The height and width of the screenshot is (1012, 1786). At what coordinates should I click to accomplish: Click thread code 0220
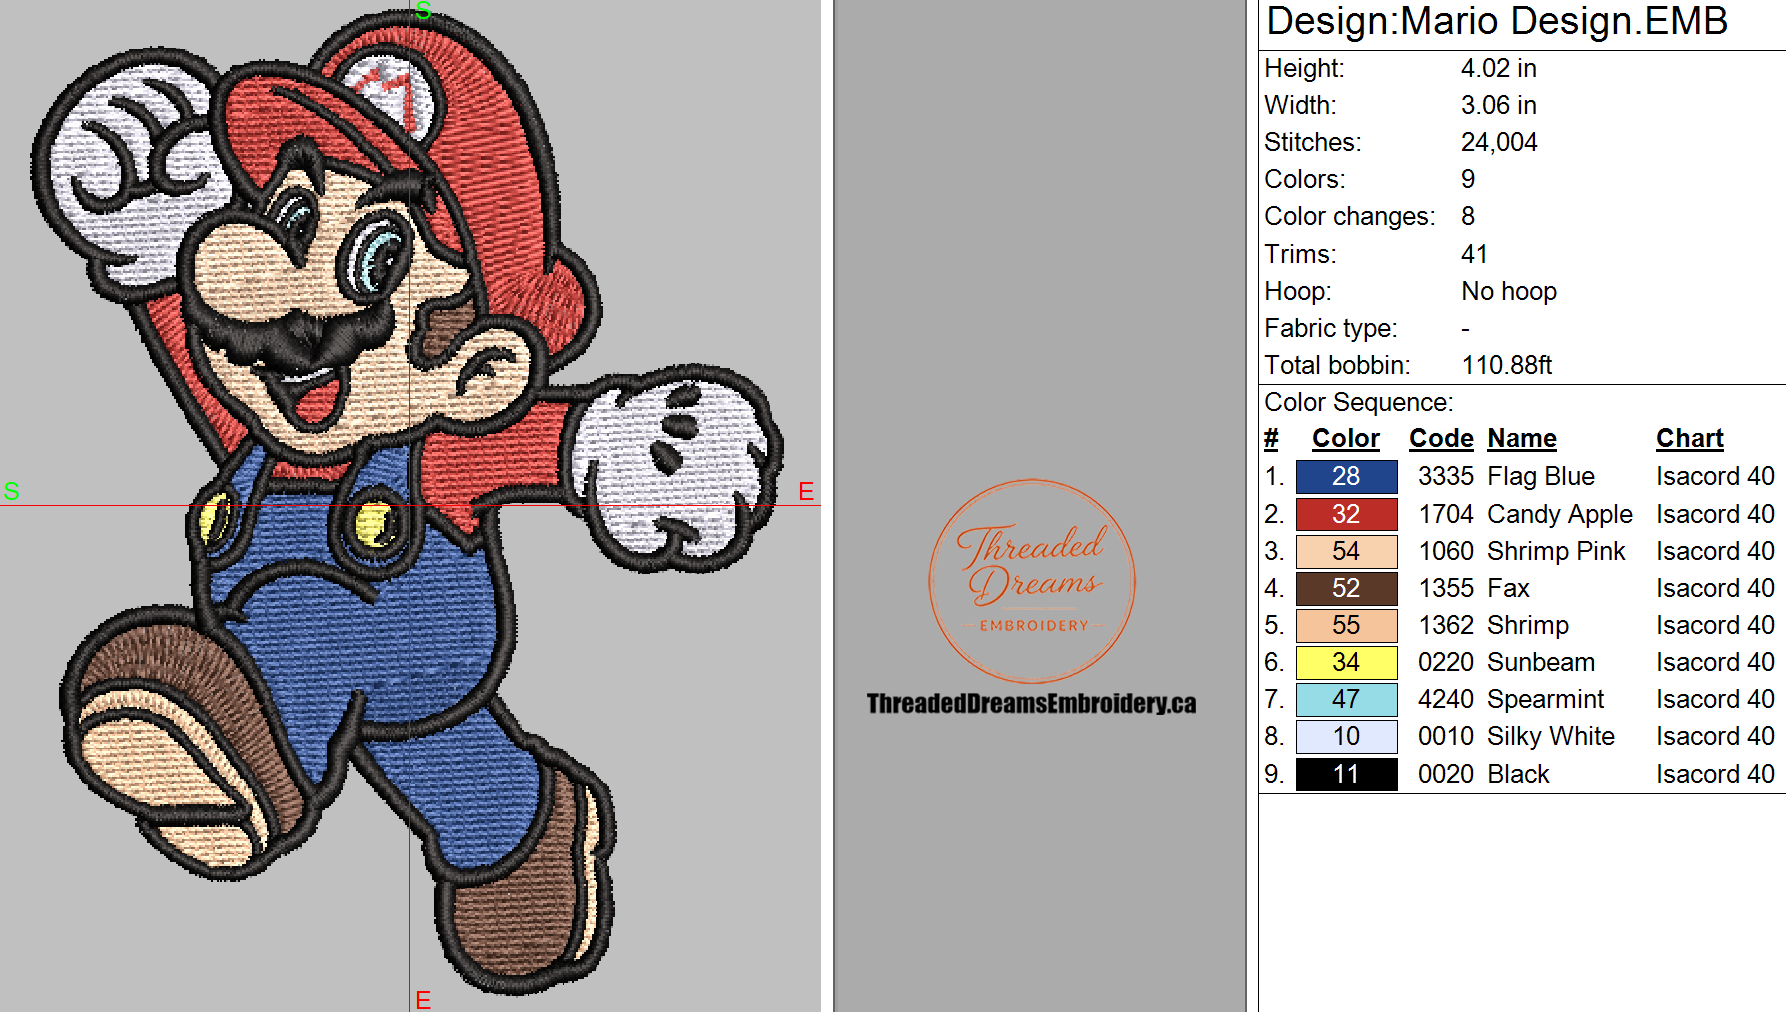click(1445, 663)
